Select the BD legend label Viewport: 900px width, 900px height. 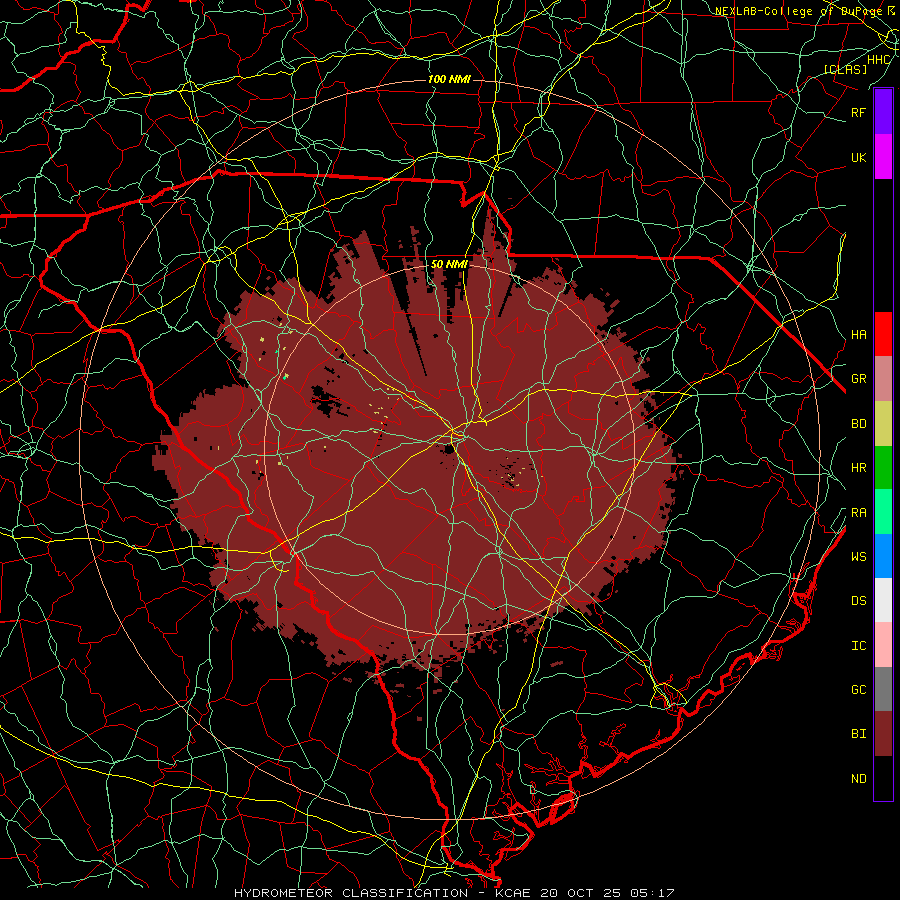858,424
